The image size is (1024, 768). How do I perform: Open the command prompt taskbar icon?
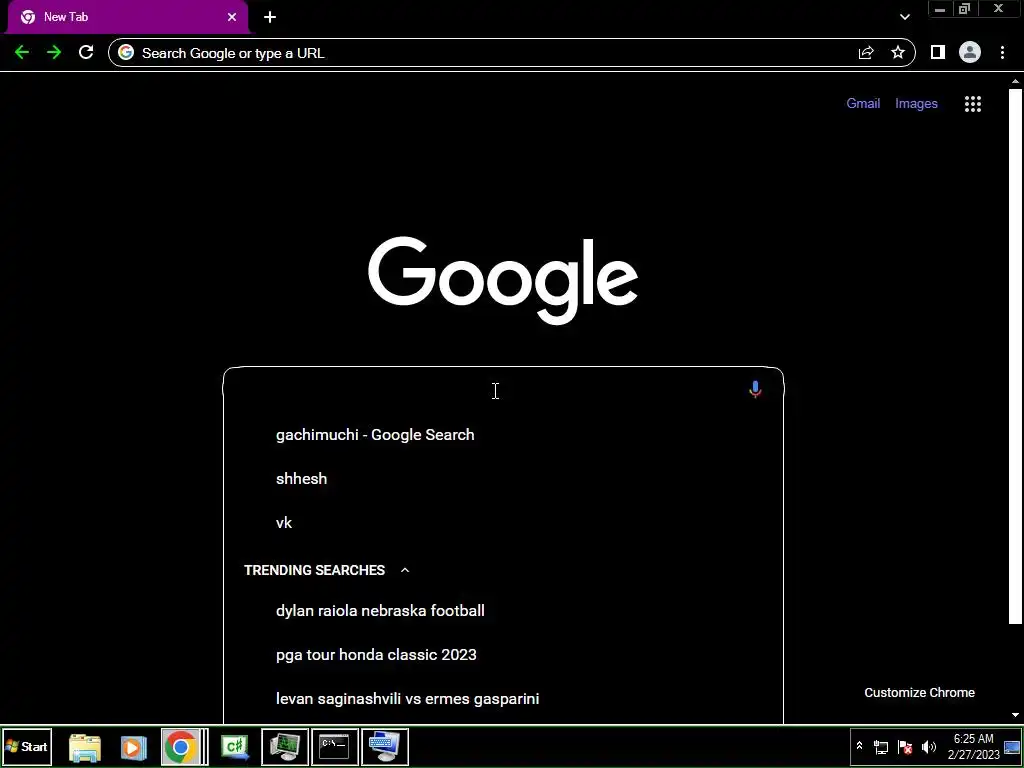[334, 747]
